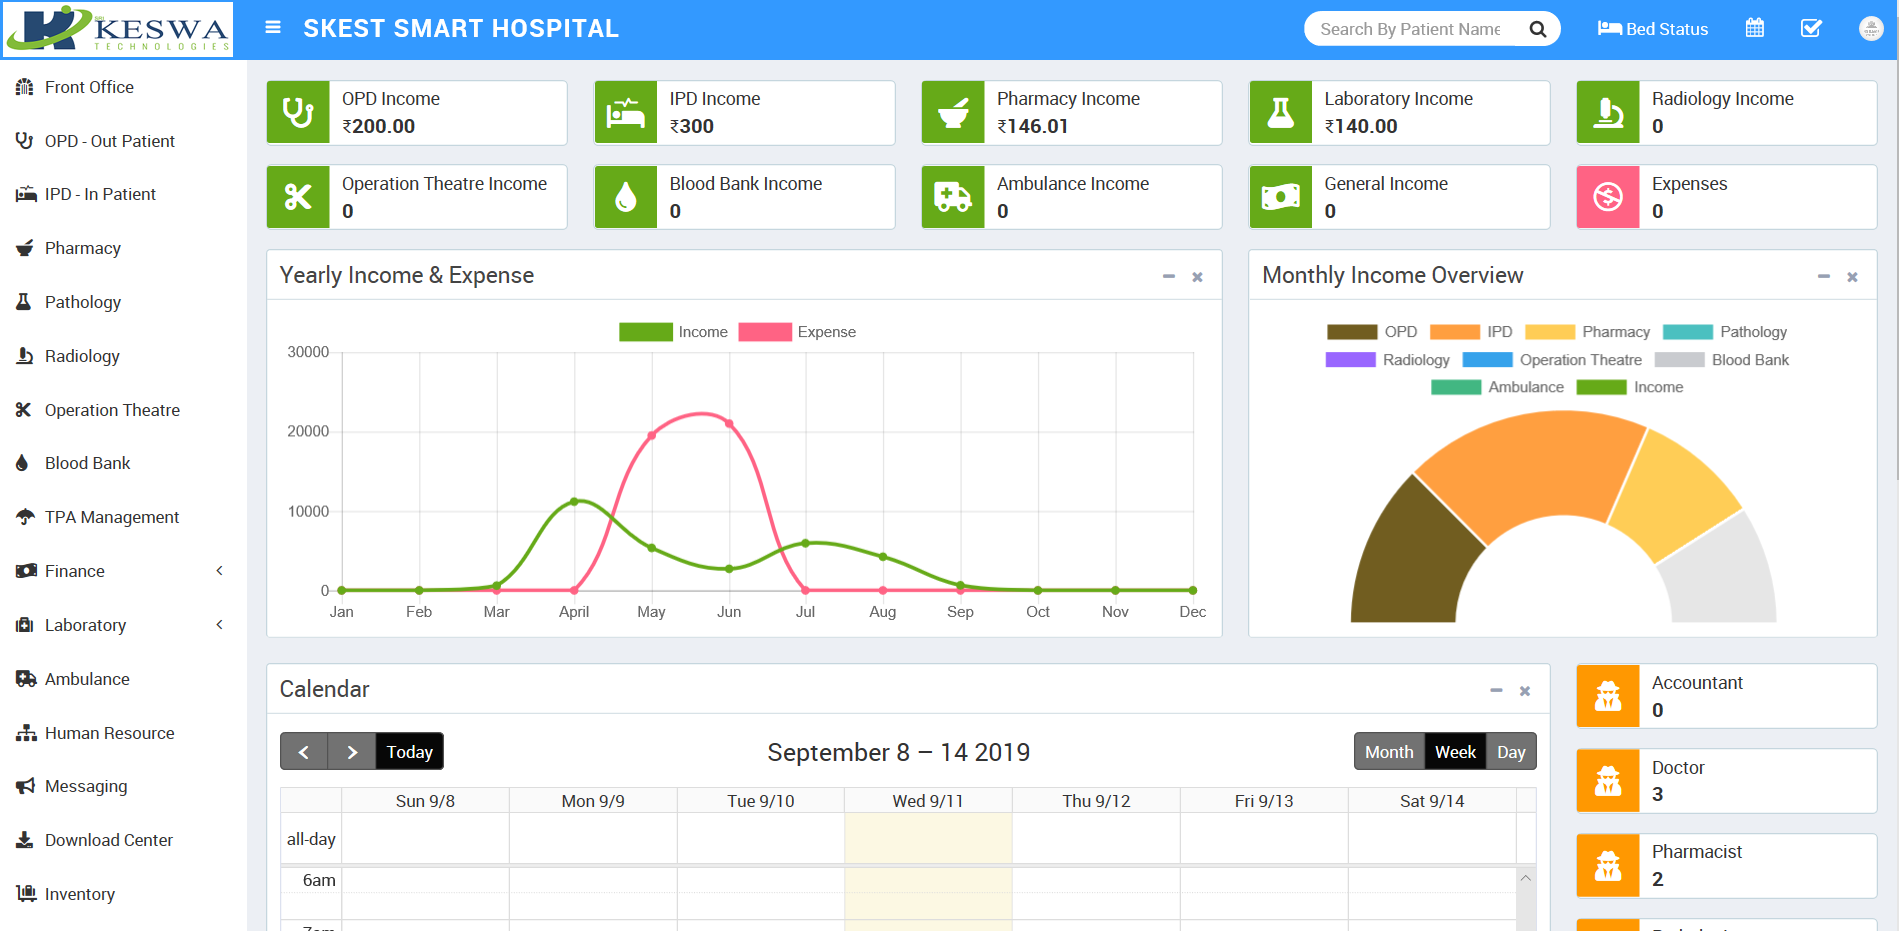Click Bed Status in header
The width and height of the screenshot is (1899, 931).
tap(1653, 29)
